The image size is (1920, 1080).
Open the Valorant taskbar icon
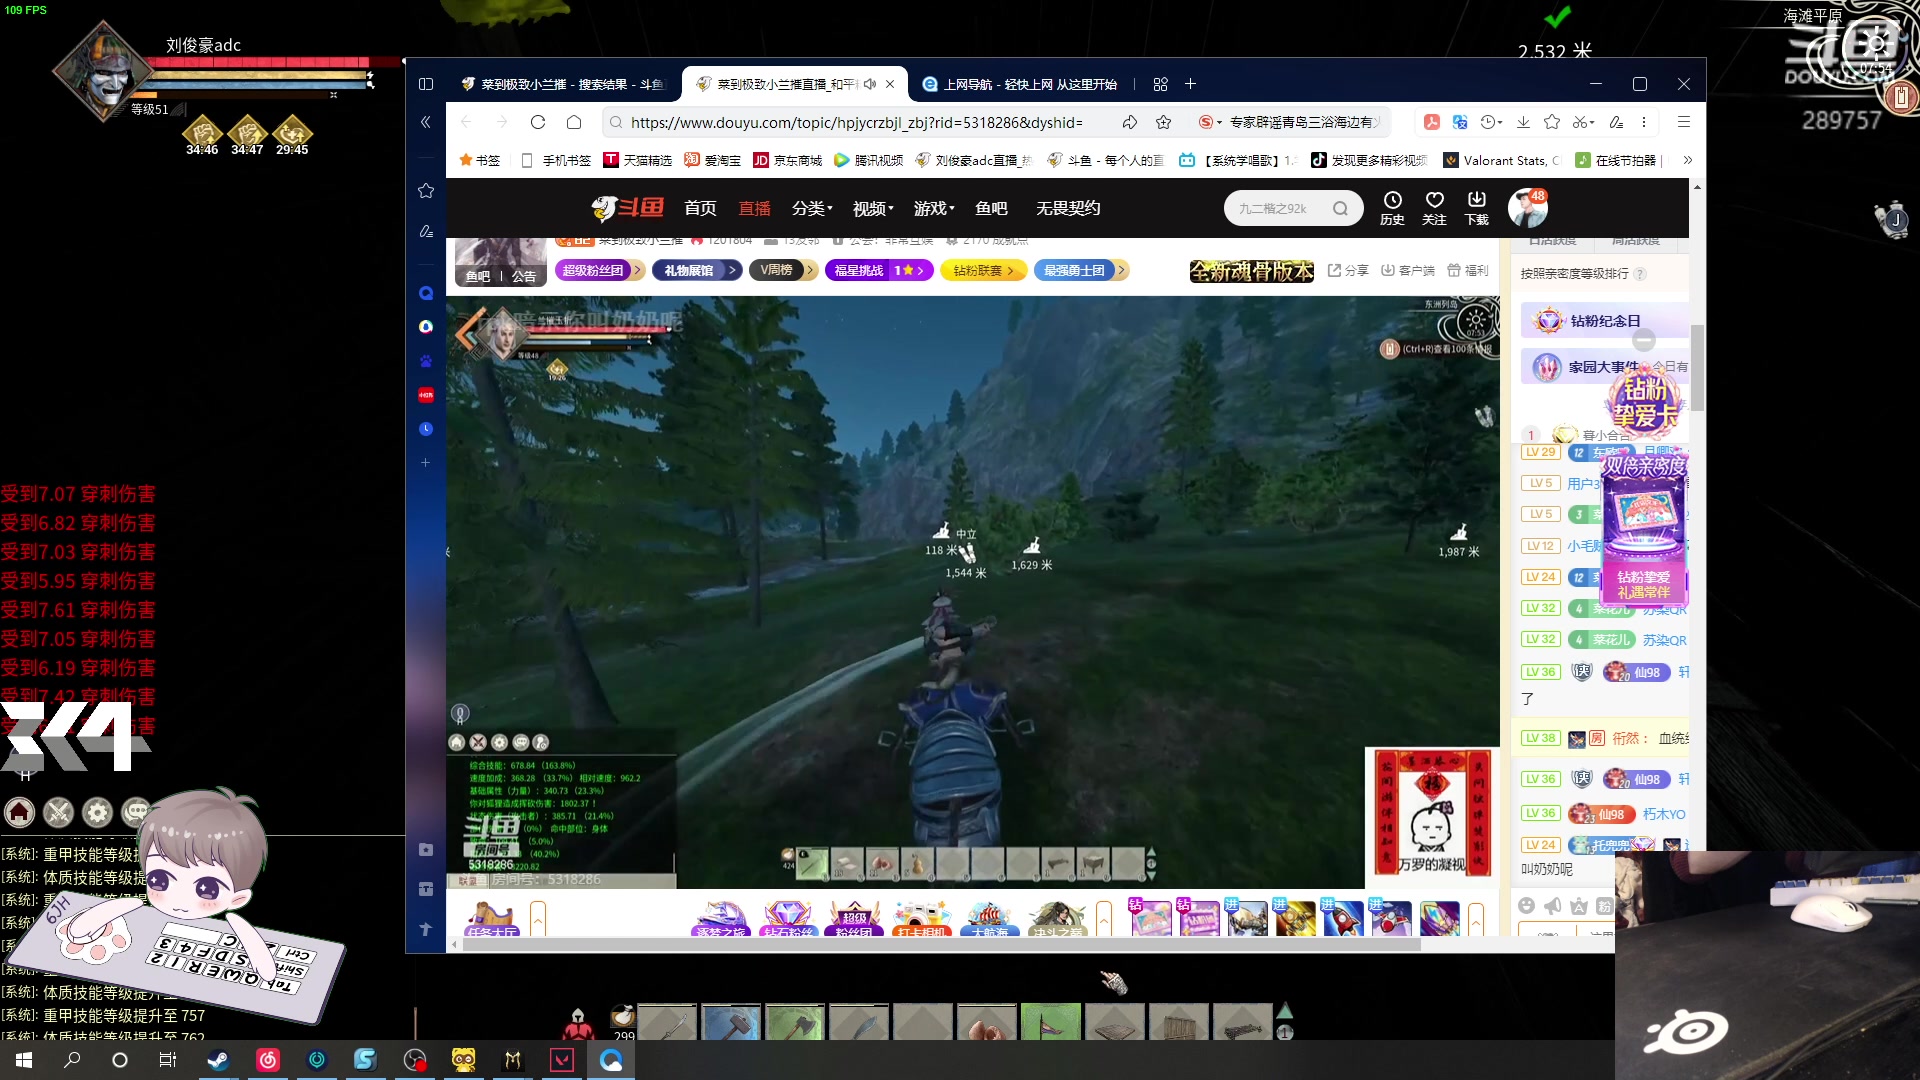click(x=562, y=1060)
